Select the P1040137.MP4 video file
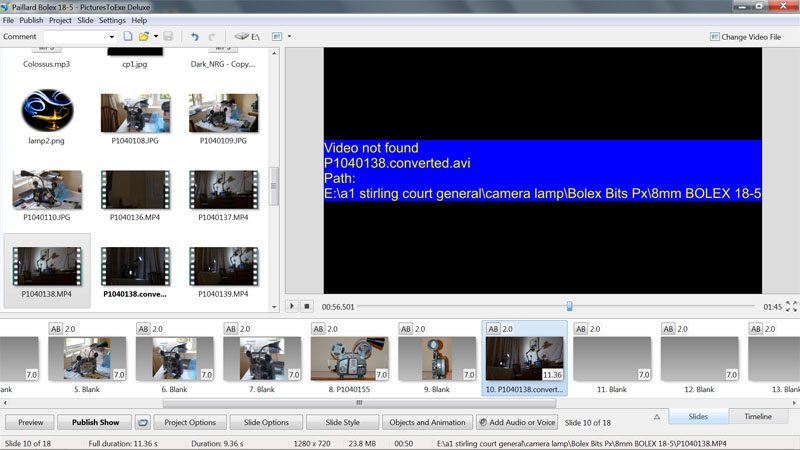800x450 pixels. pos(223,189)
